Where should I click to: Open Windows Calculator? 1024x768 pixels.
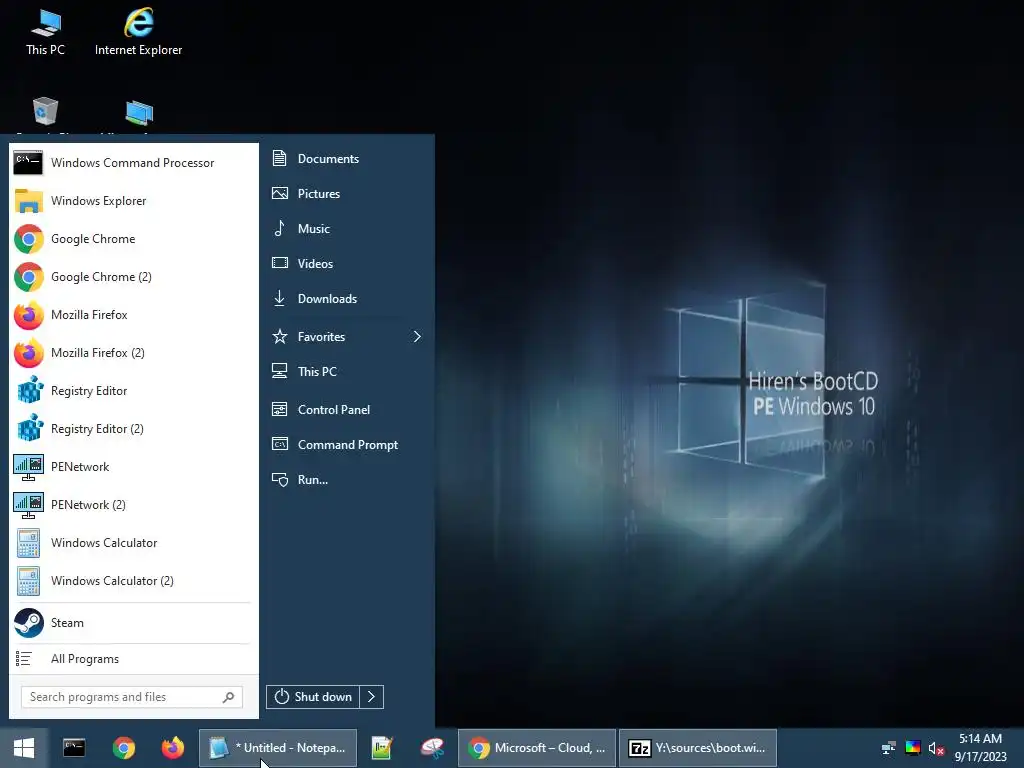133,543
